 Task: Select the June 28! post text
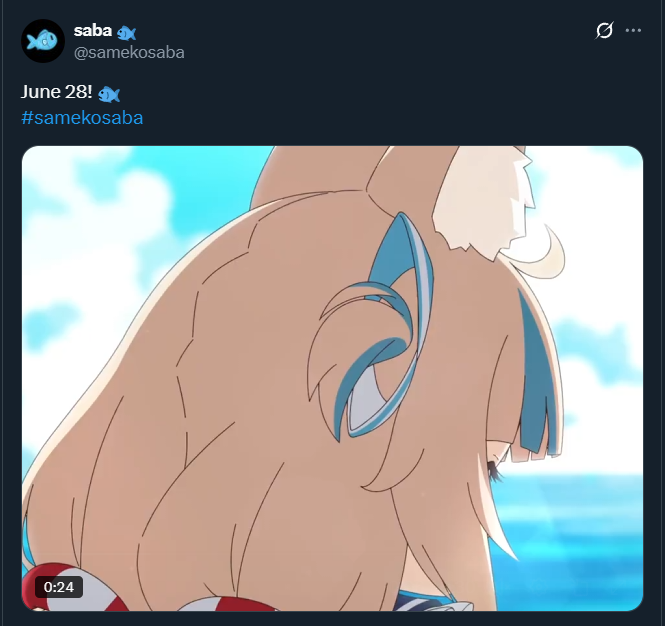(56, 92)
